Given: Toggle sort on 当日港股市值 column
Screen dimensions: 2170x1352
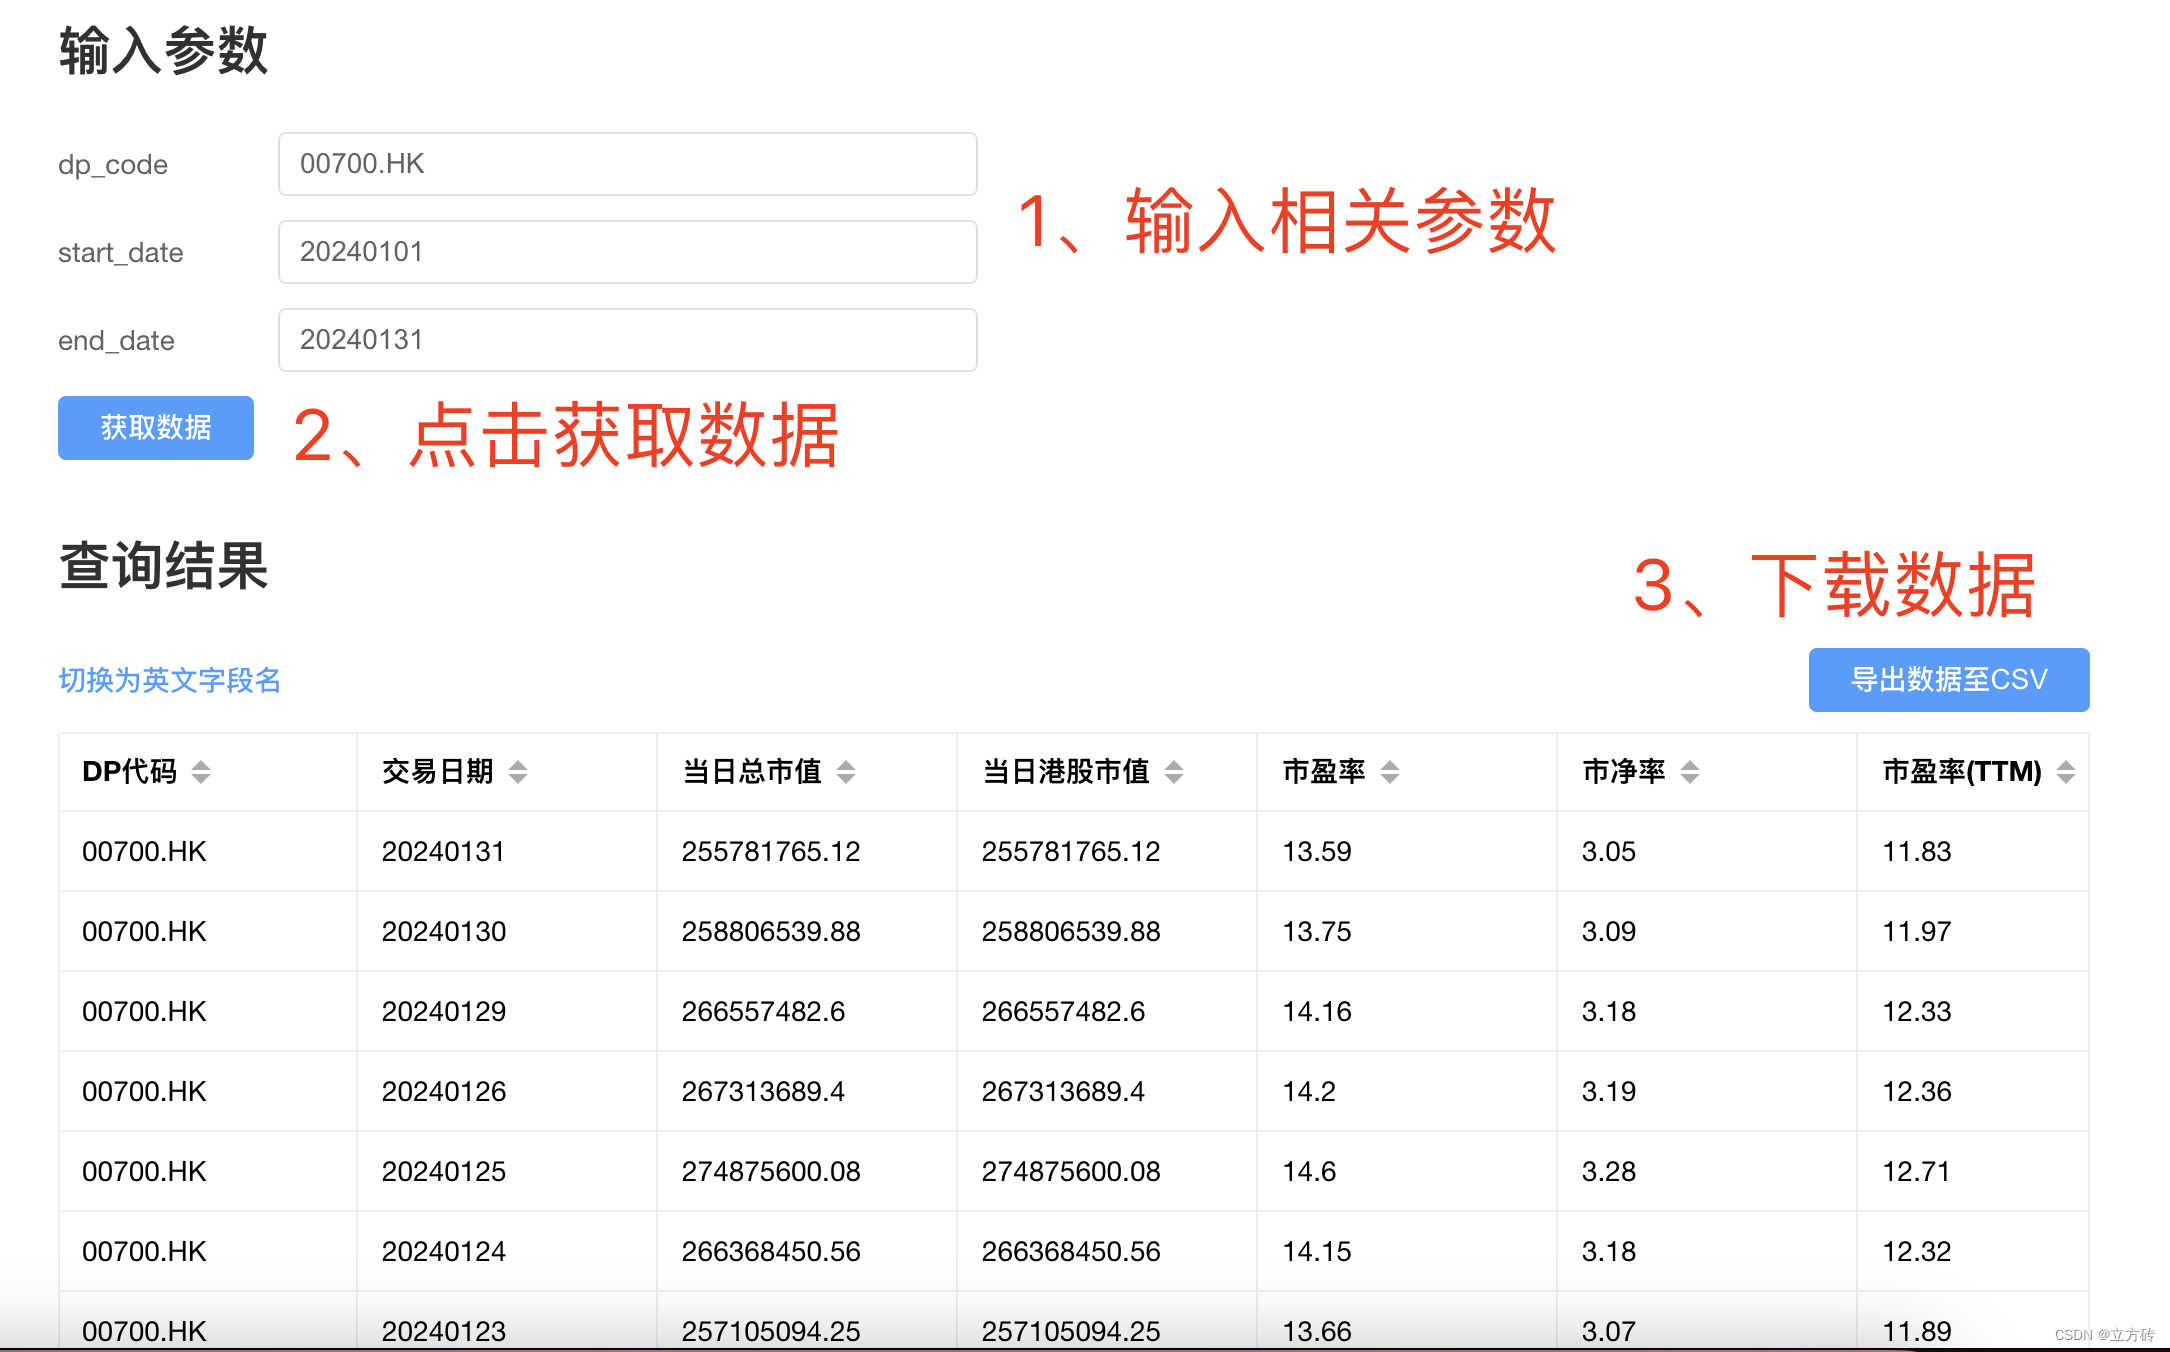Looking at the screenshot, I should (1174, 772).
